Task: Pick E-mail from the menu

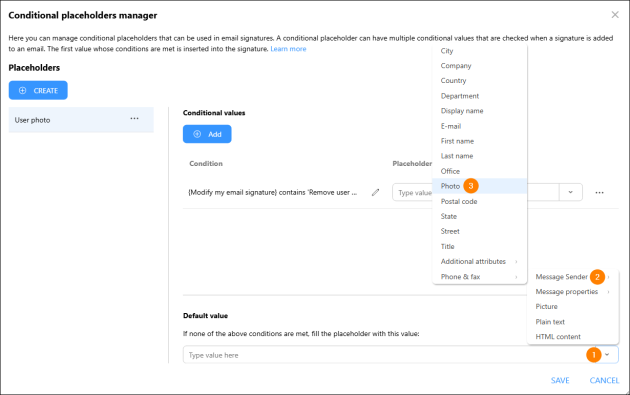Action: coord(479,126)
